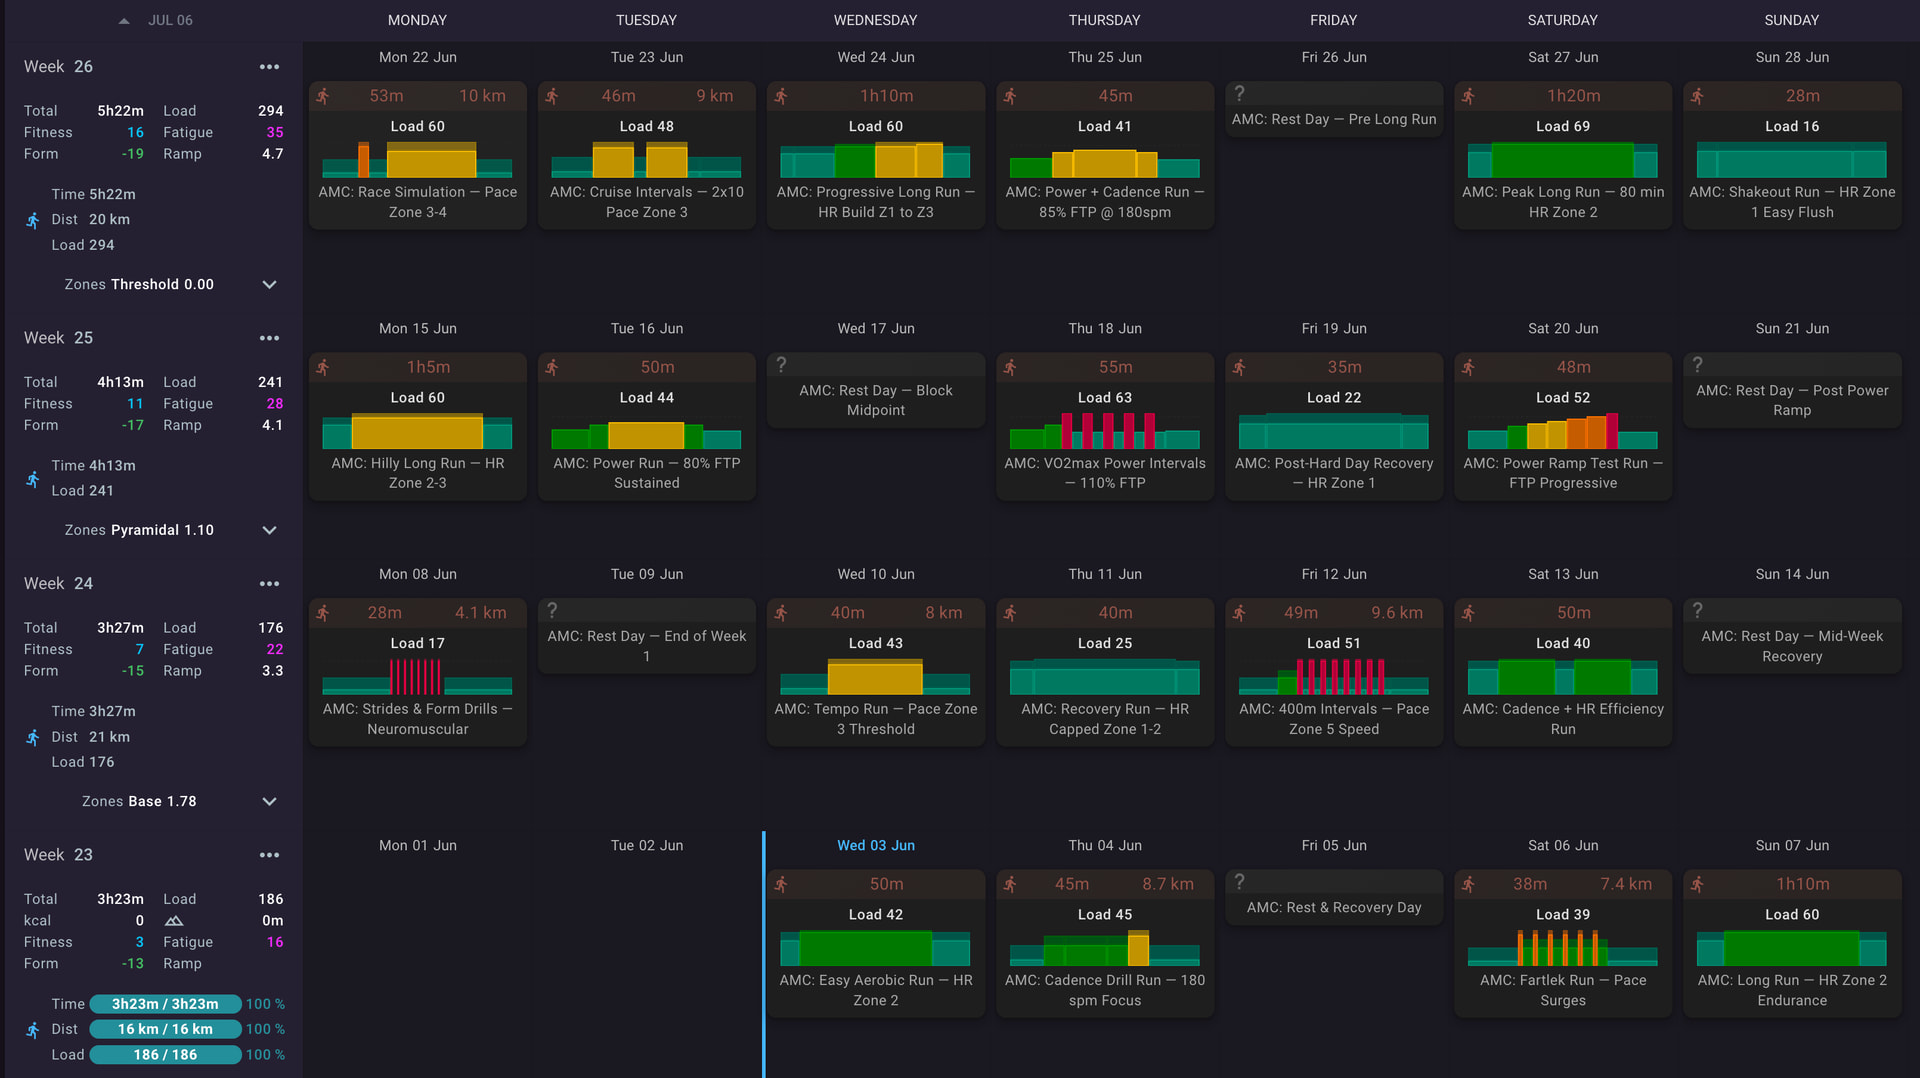Open VO2max Power Intervals workout chart
The height and width of the screenshot is (1078, 1920).
pyautogui.click(x=1104, y=431)
